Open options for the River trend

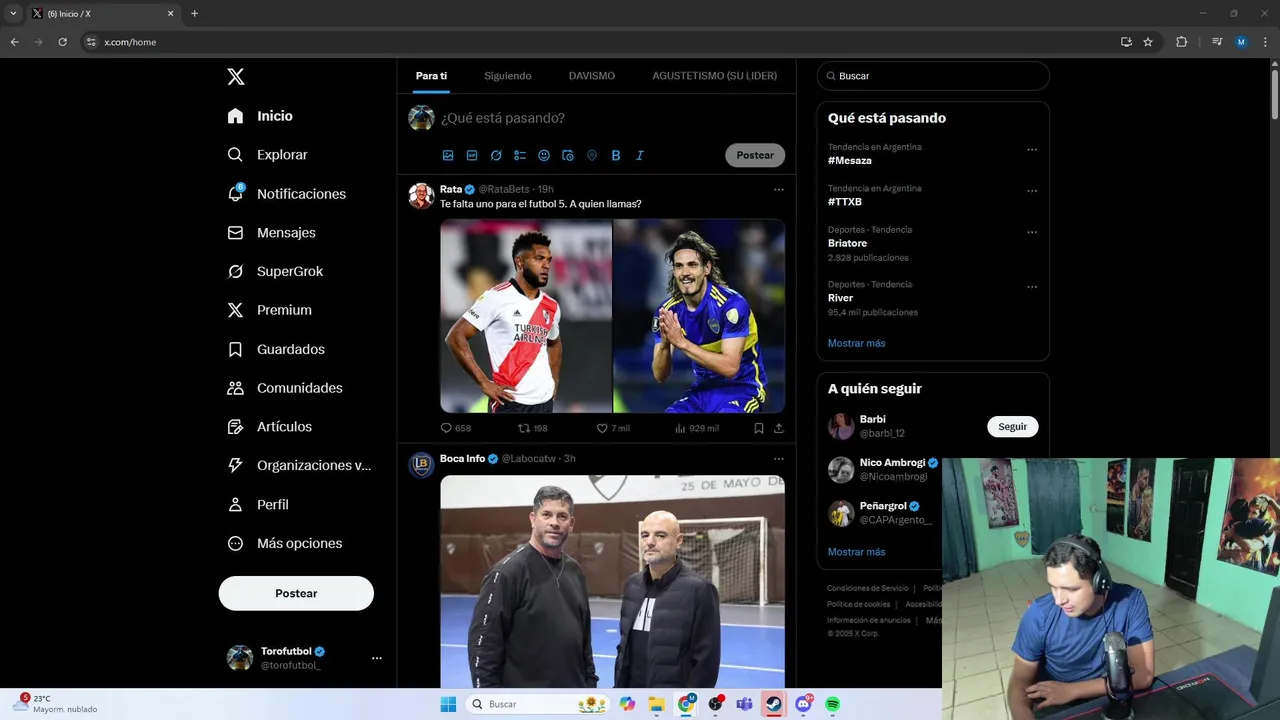coord(1032,287)
